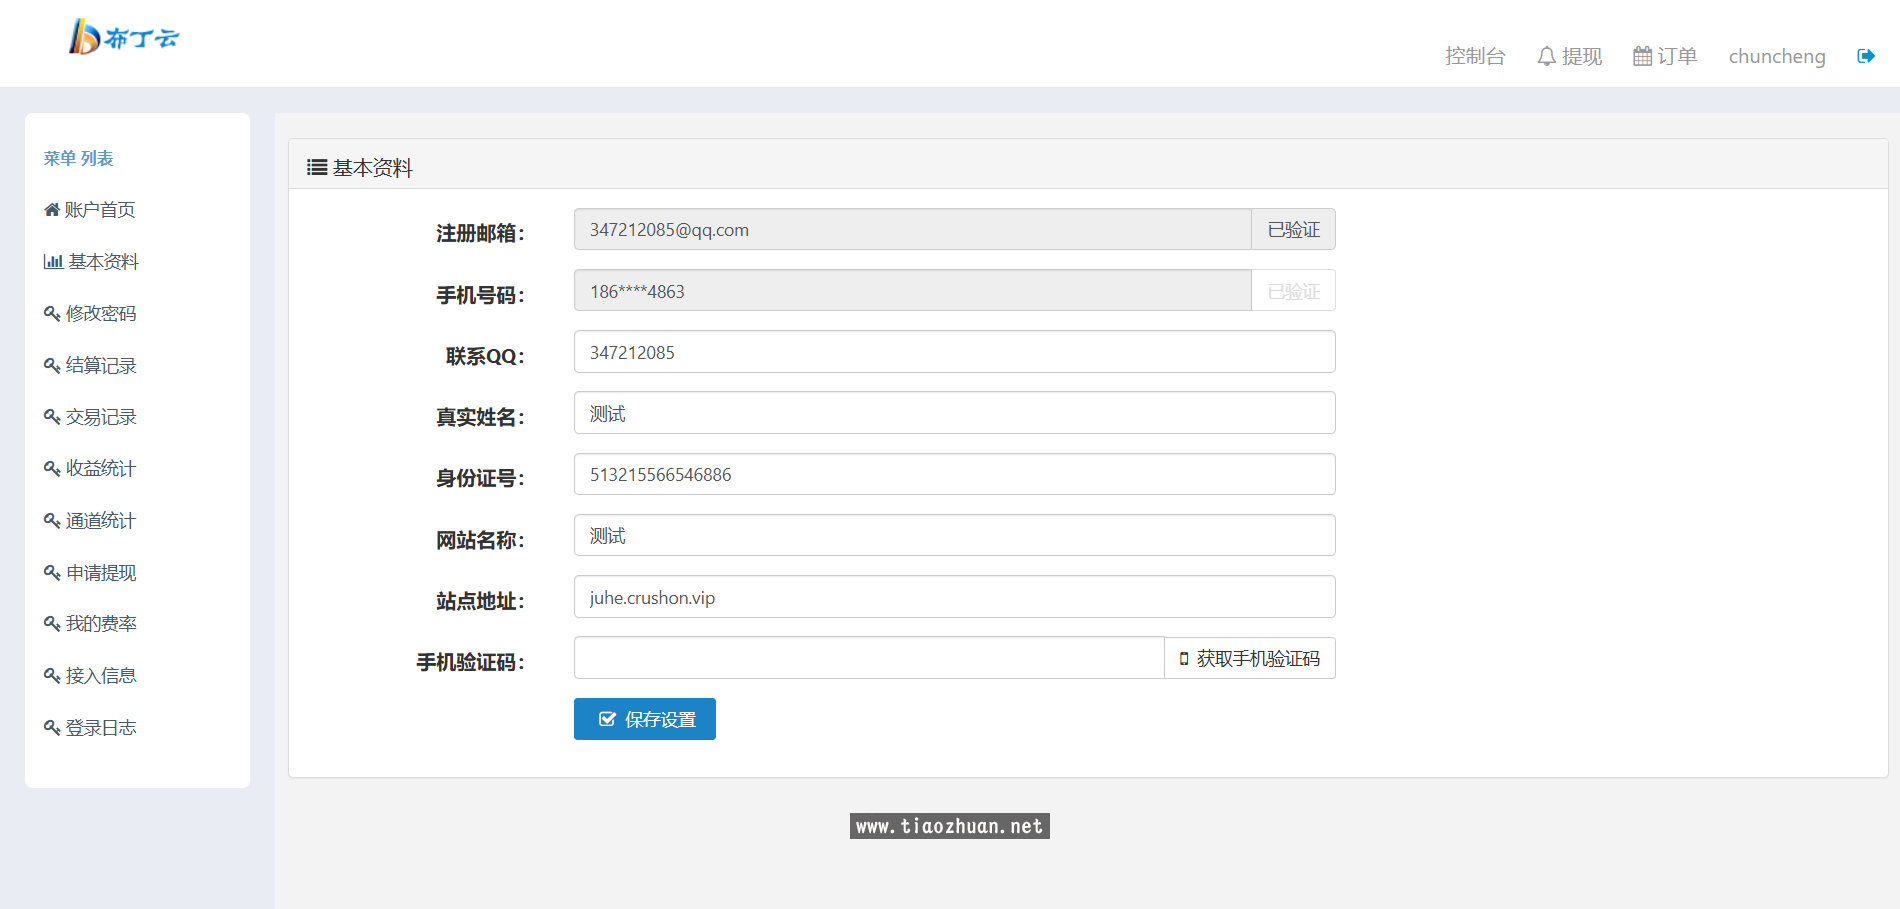Click the 布丁云 logo
Screen dimensions: 1900x909
click(124, 38)
